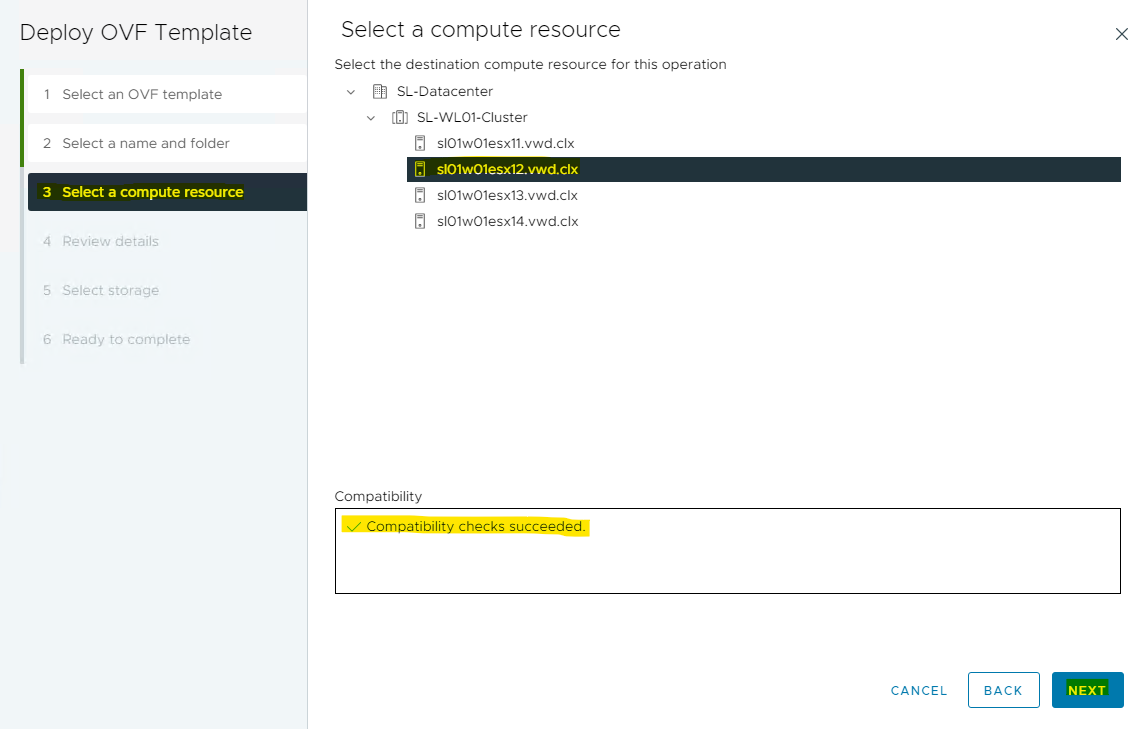
Task: Click host icon for sl01w01esx14.vwd.clx
Action: (x=420, y=221)
